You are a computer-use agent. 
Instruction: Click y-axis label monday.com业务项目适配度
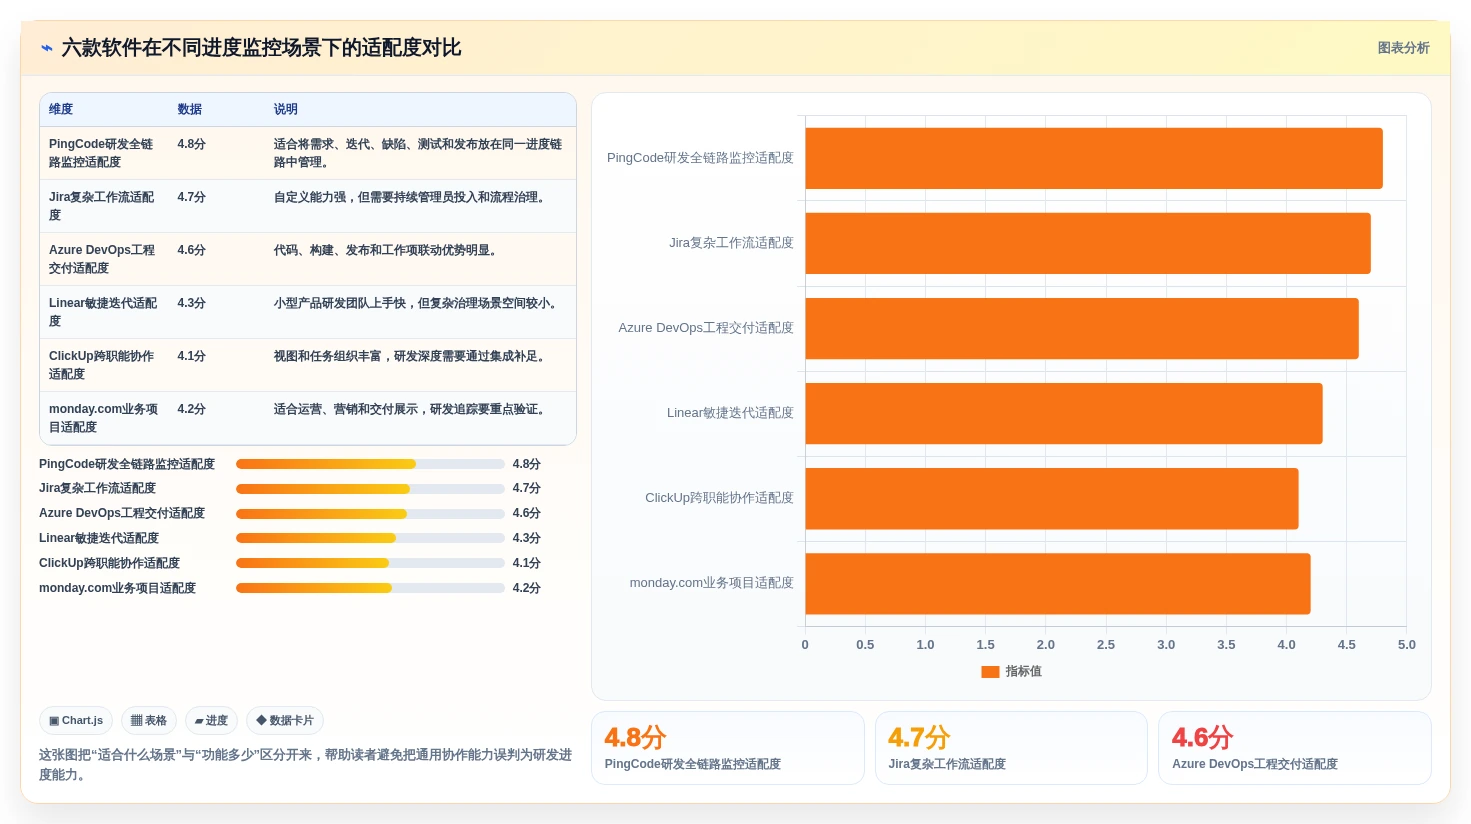click(711, 583)
